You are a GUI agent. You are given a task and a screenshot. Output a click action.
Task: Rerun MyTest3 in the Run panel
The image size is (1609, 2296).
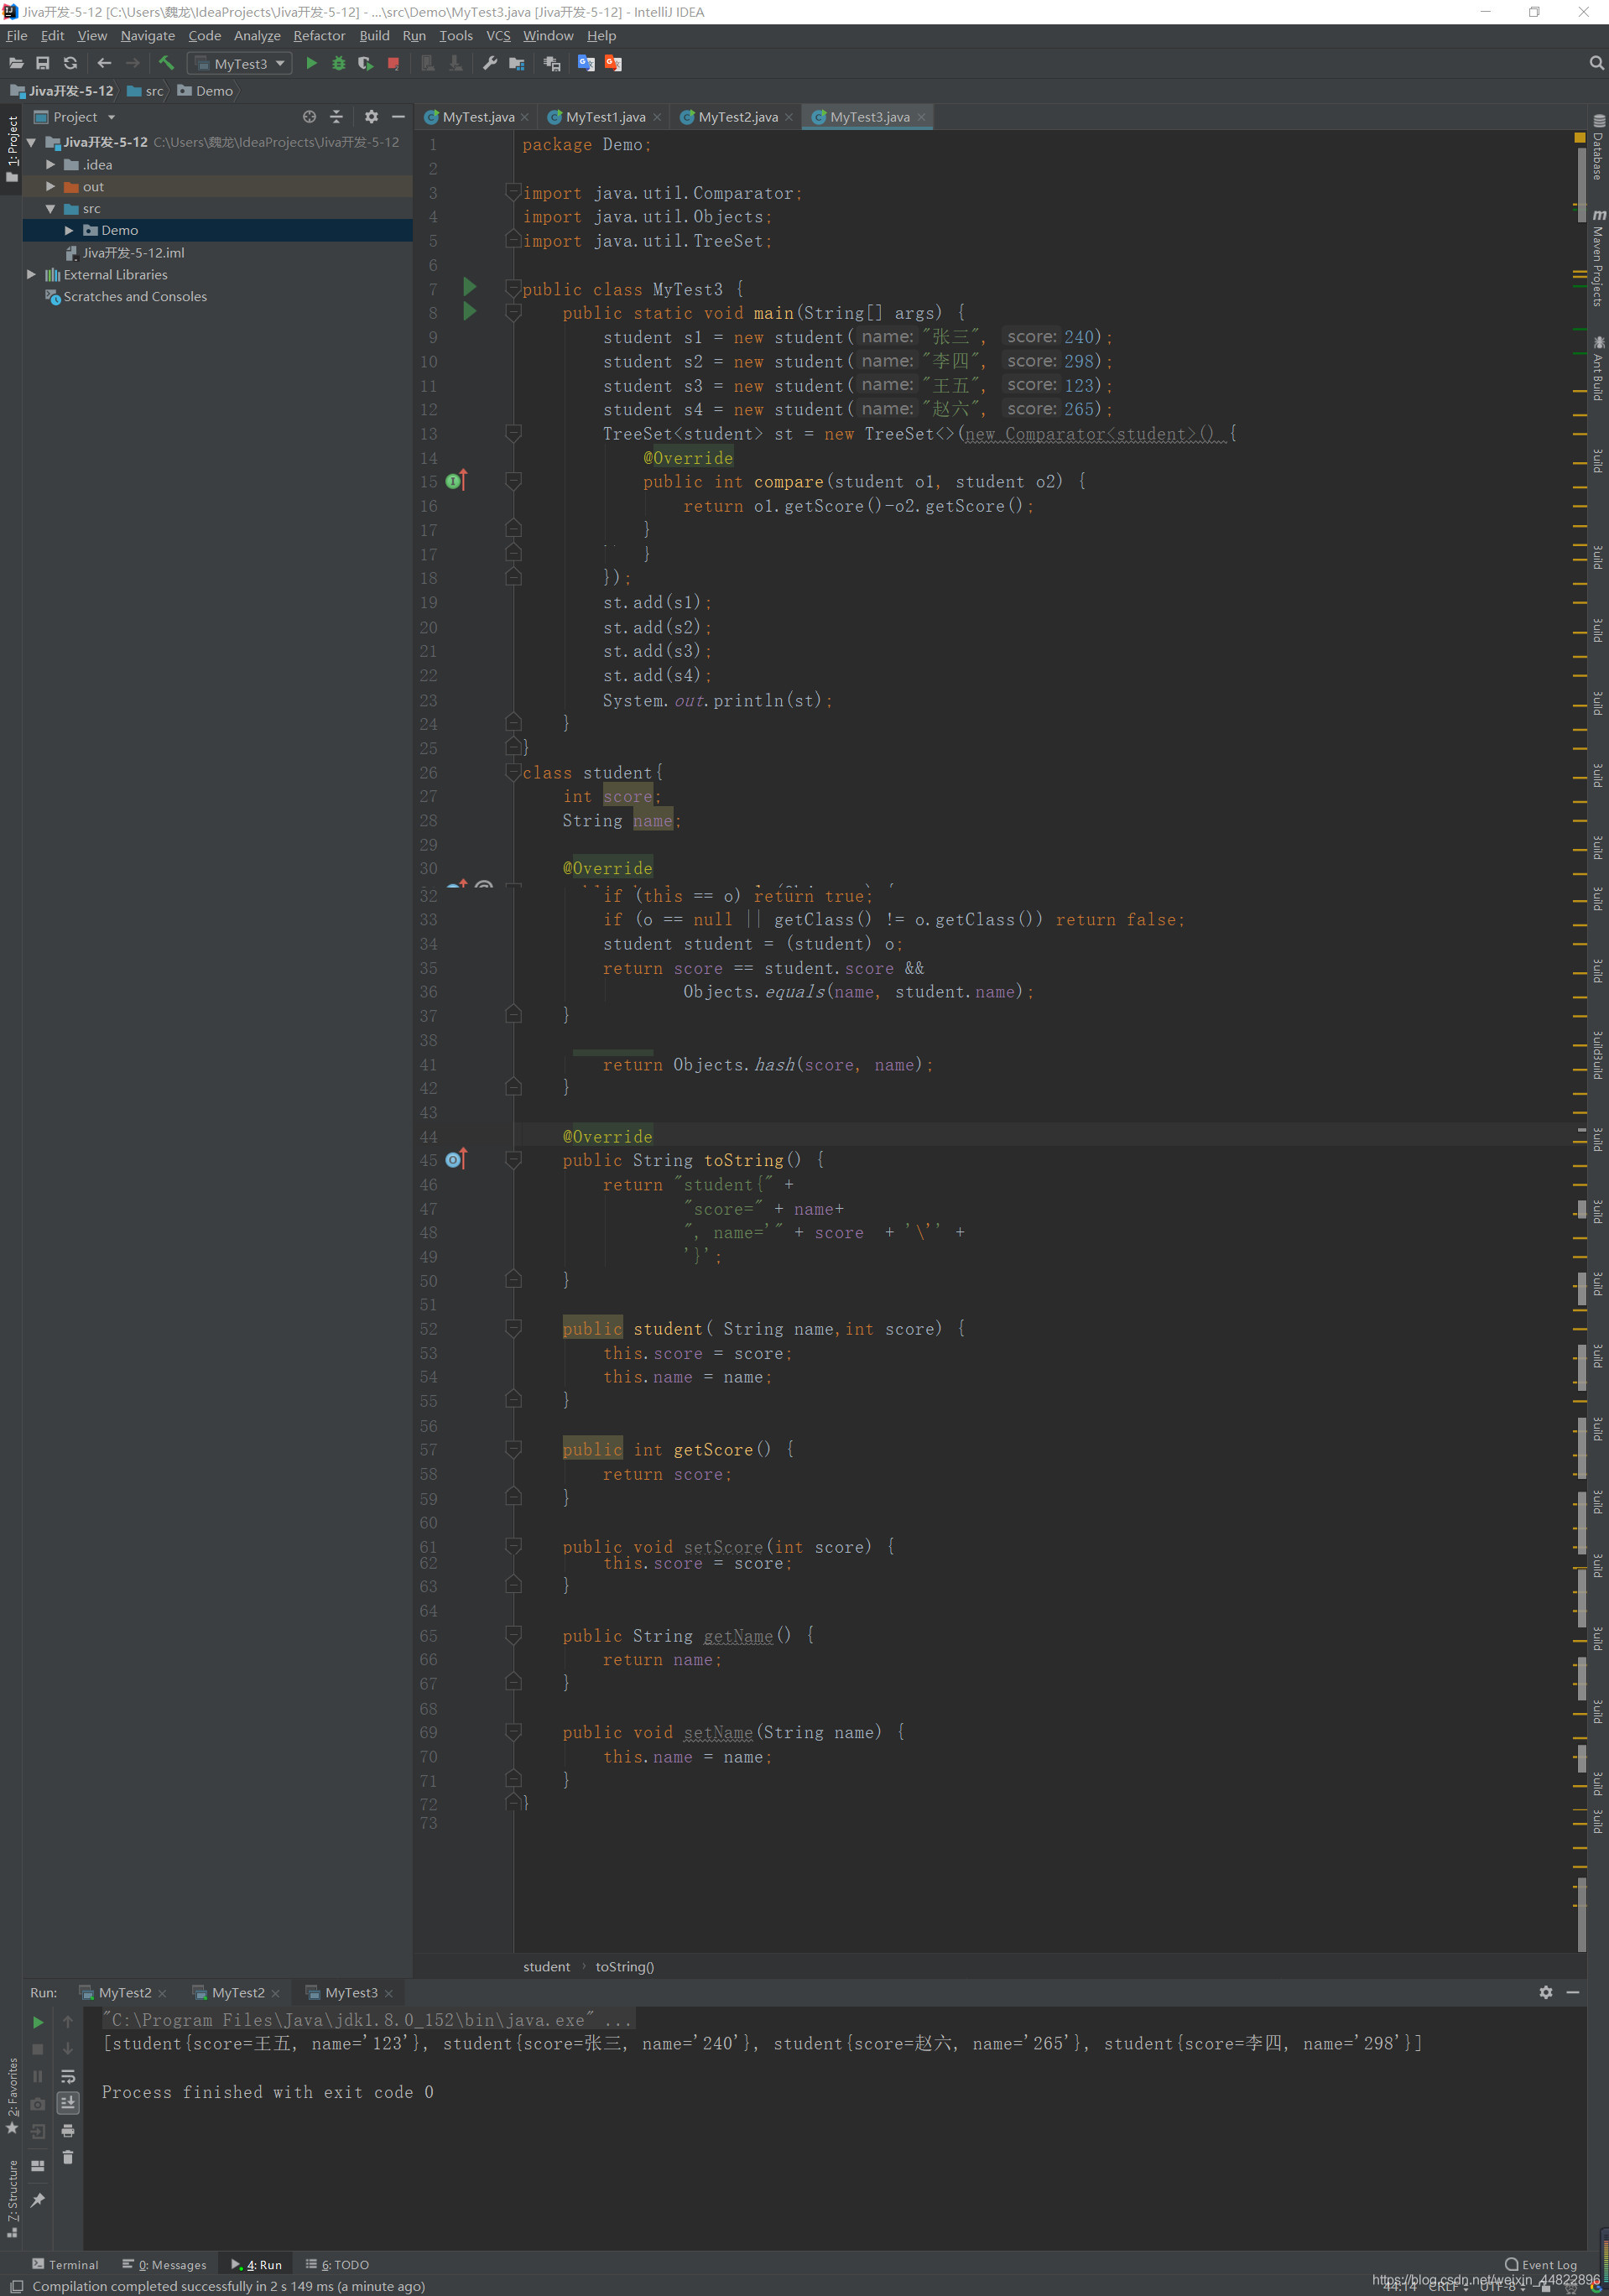(38, 2022)
